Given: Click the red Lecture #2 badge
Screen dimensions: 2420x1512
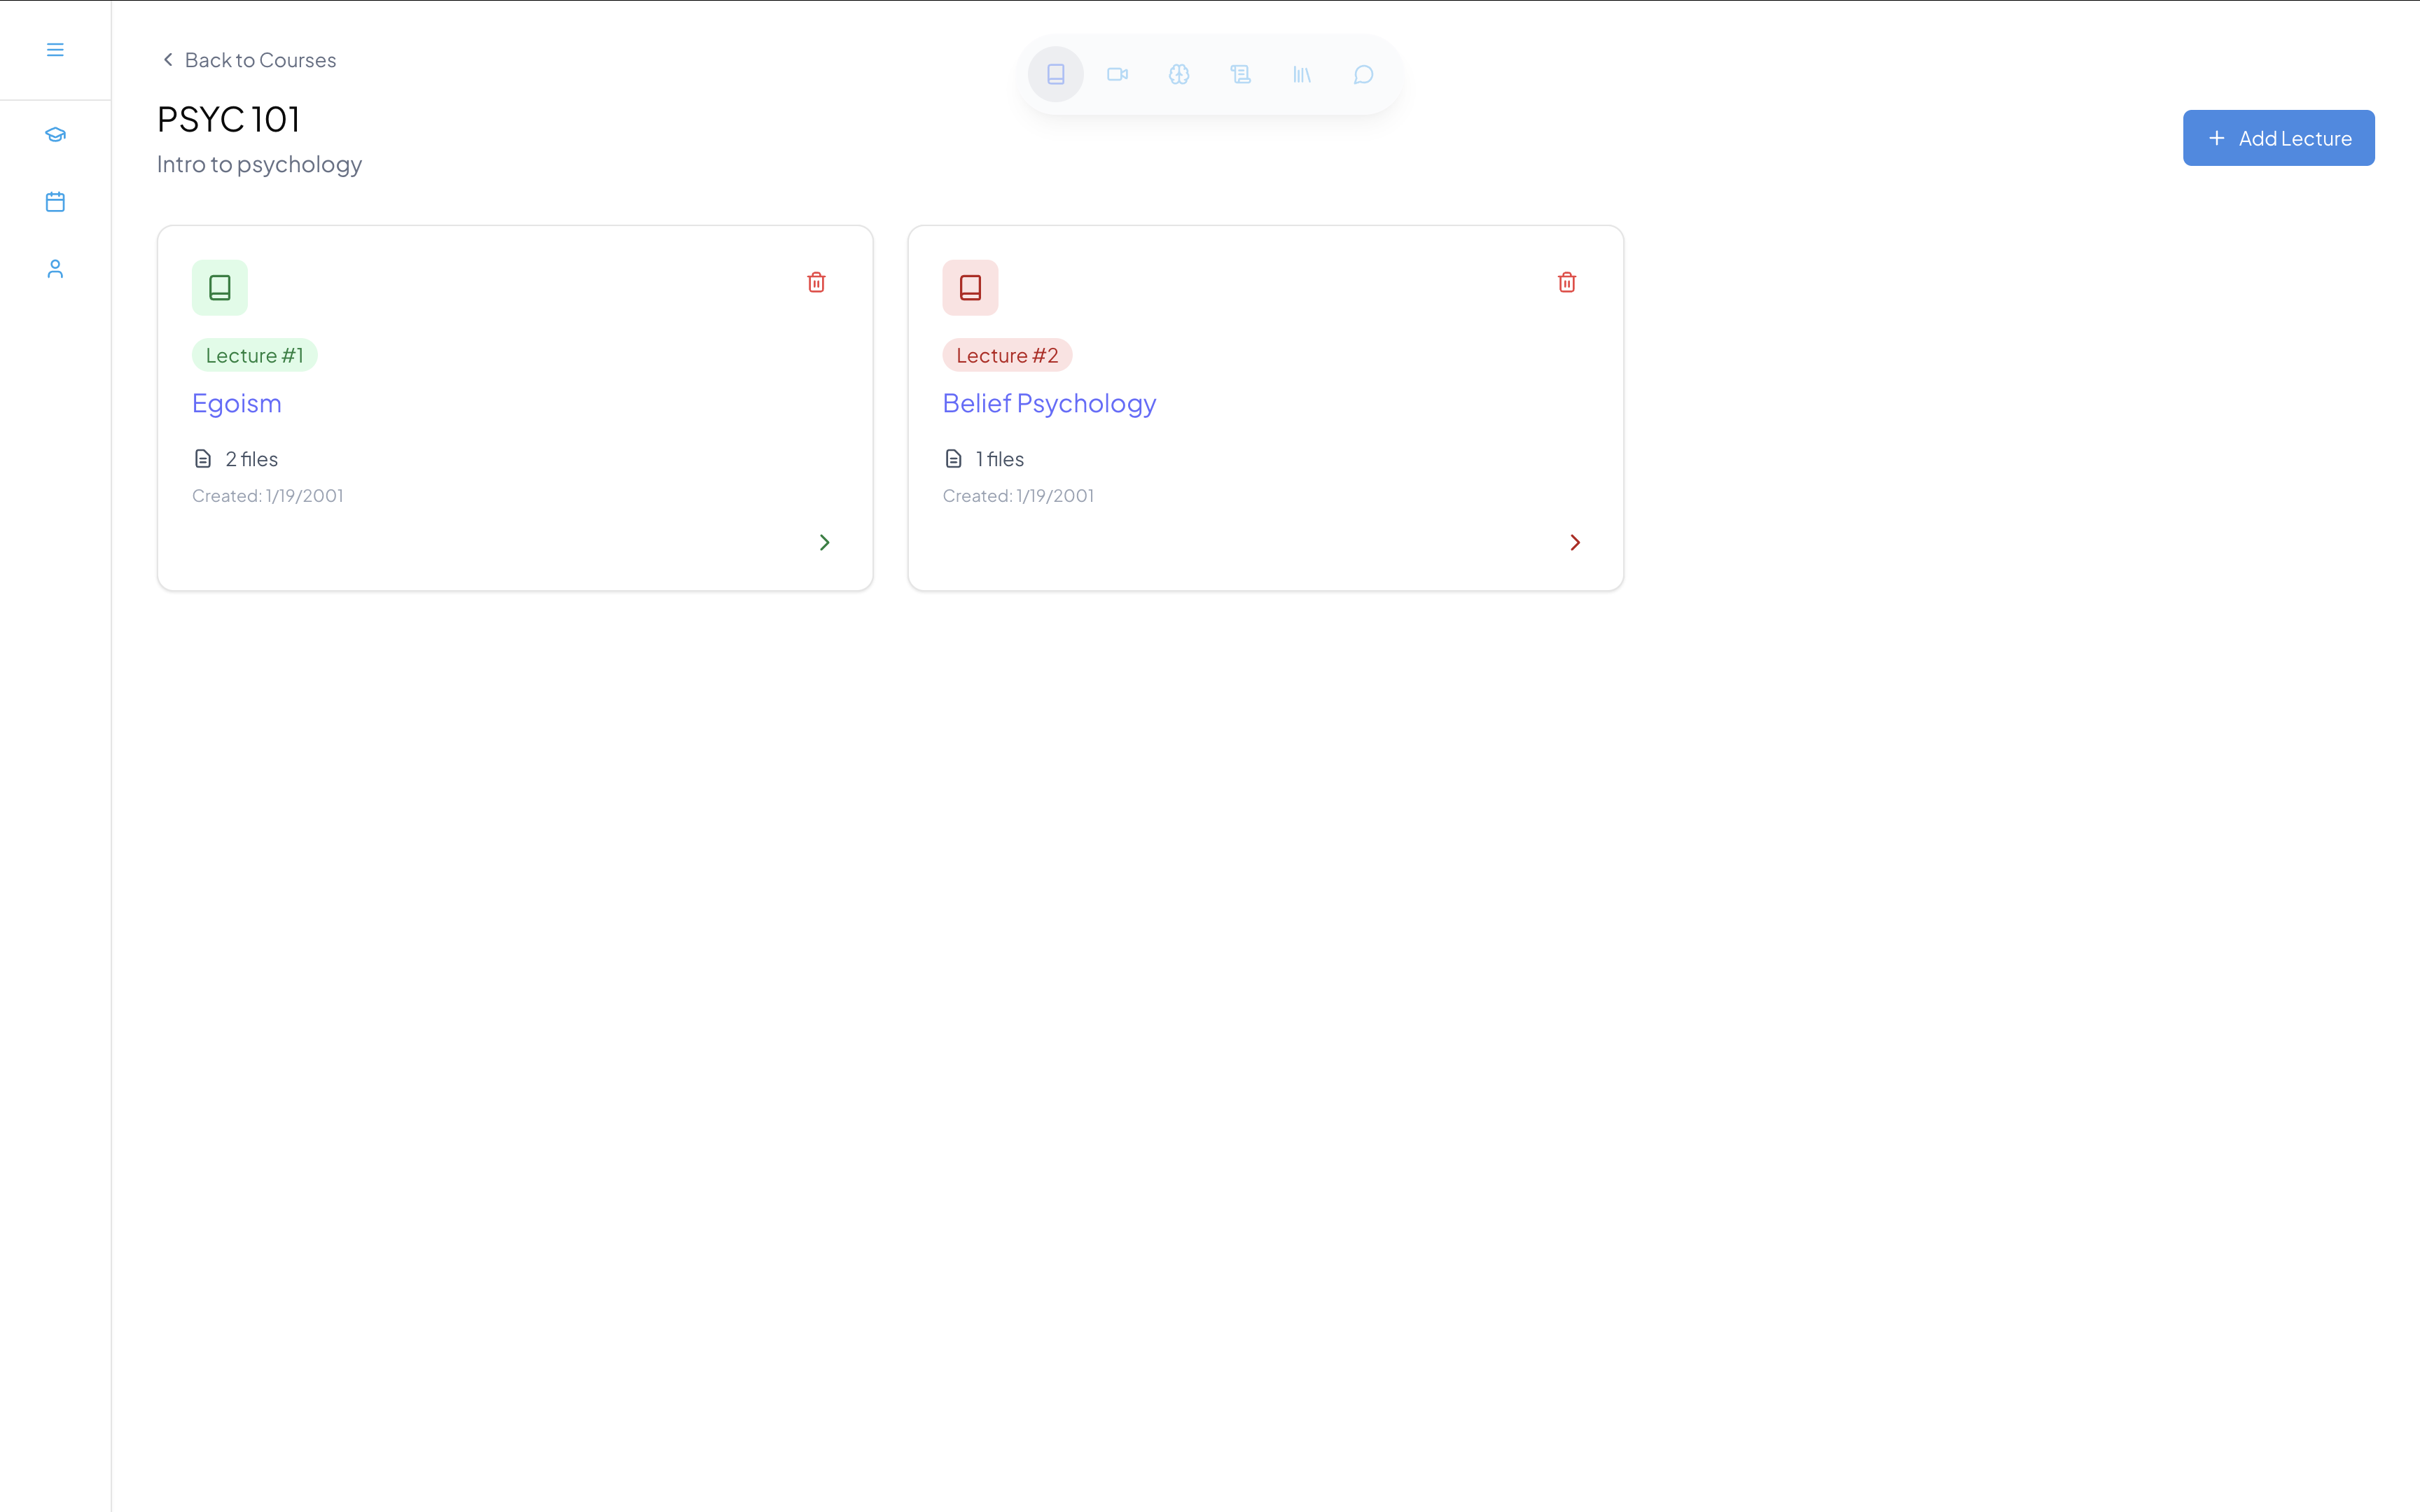Looking at the screenshot, I should click(1007, 355).
